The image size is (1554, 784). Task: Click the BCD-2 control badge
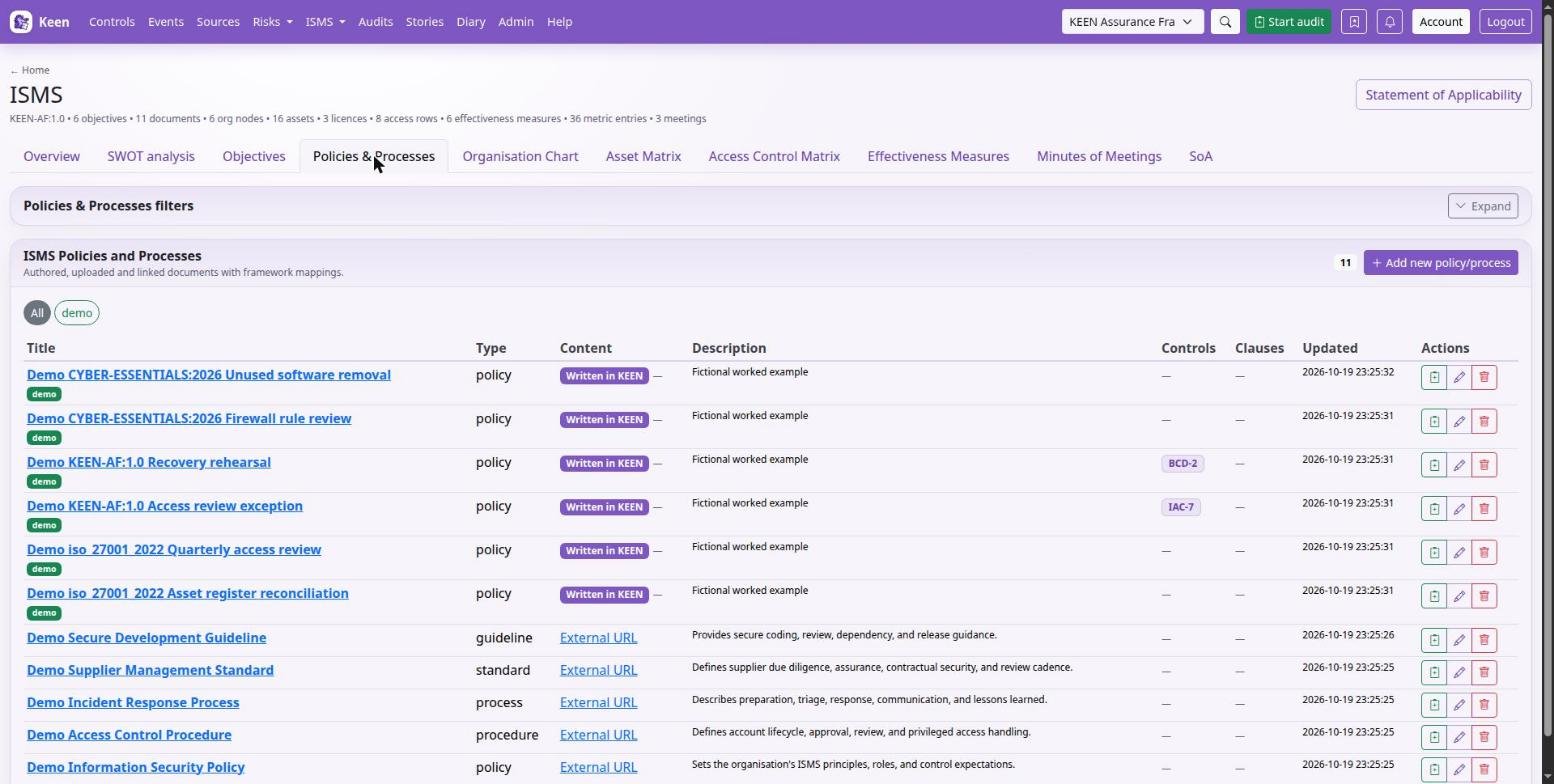click(1182, 463)
